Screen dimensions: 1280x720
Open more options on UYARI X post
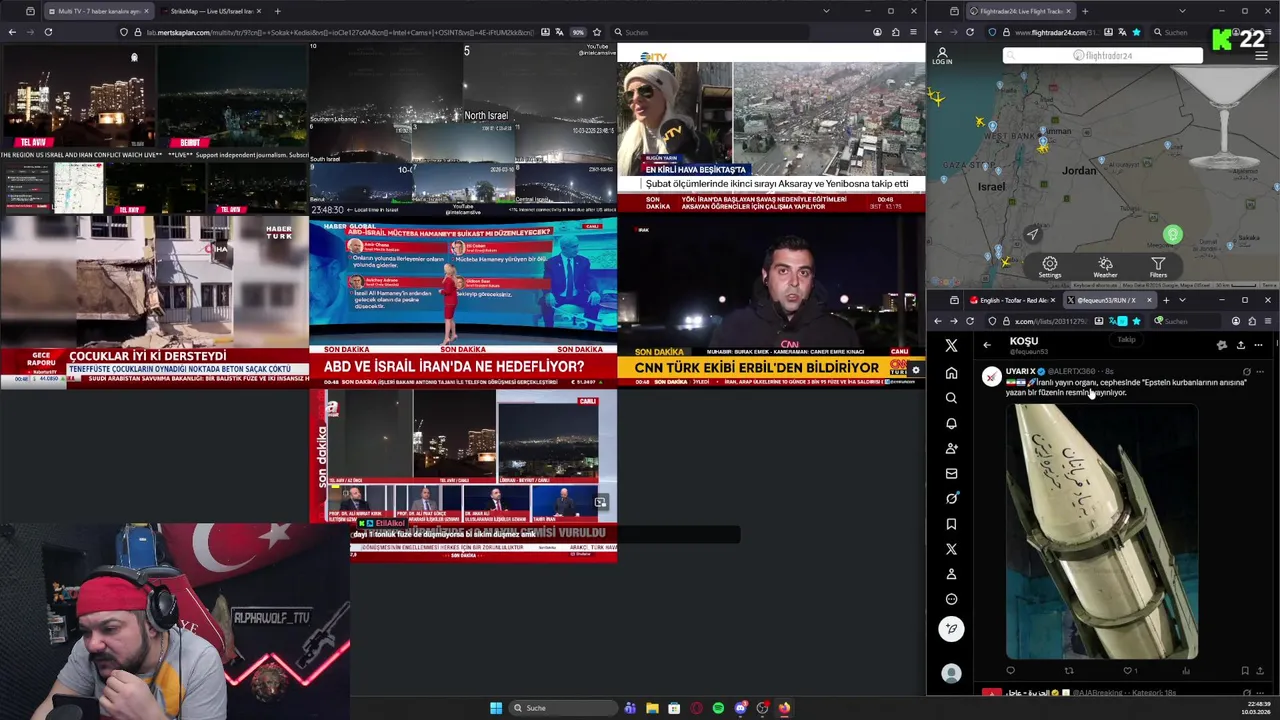(1260, 371)
